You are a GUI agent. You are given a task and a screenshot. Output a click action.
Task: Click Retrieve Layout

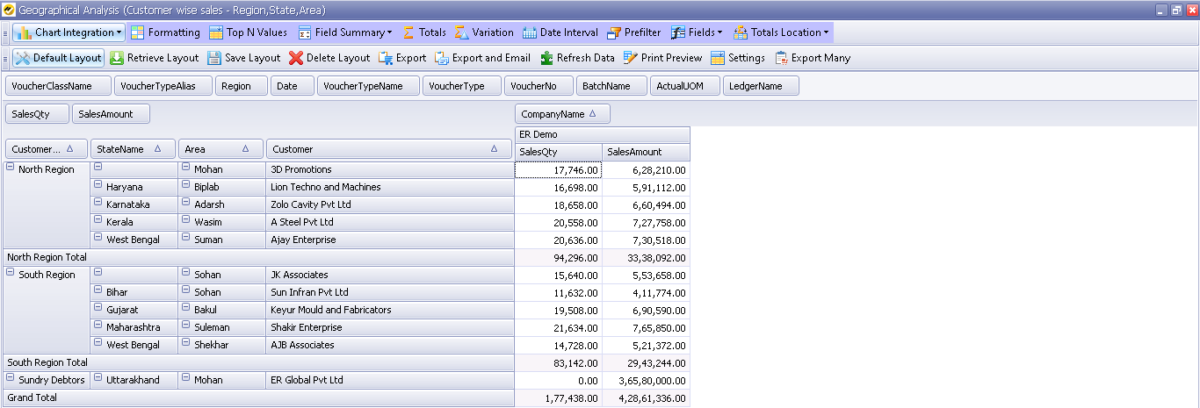tap(154, 58)
